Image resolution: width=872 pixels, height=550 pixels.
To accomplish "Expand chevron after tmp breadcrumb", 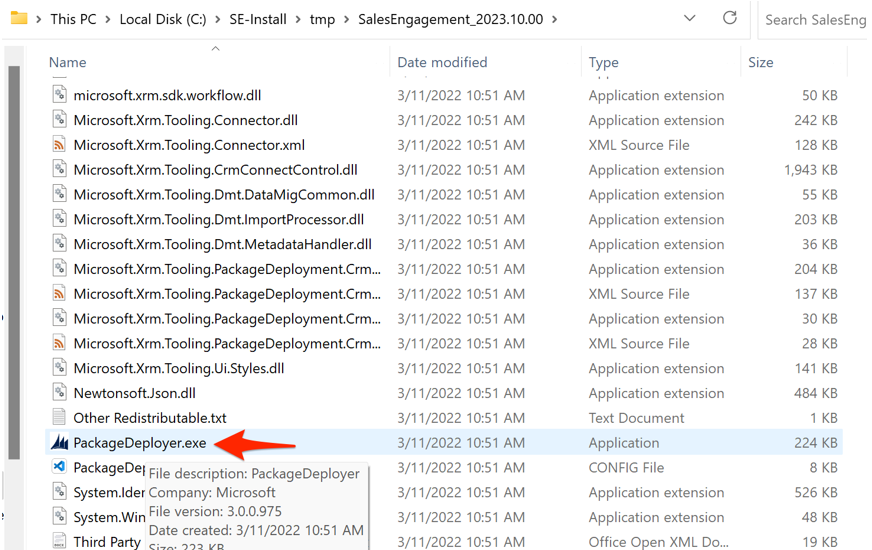I will pos(347,19).
